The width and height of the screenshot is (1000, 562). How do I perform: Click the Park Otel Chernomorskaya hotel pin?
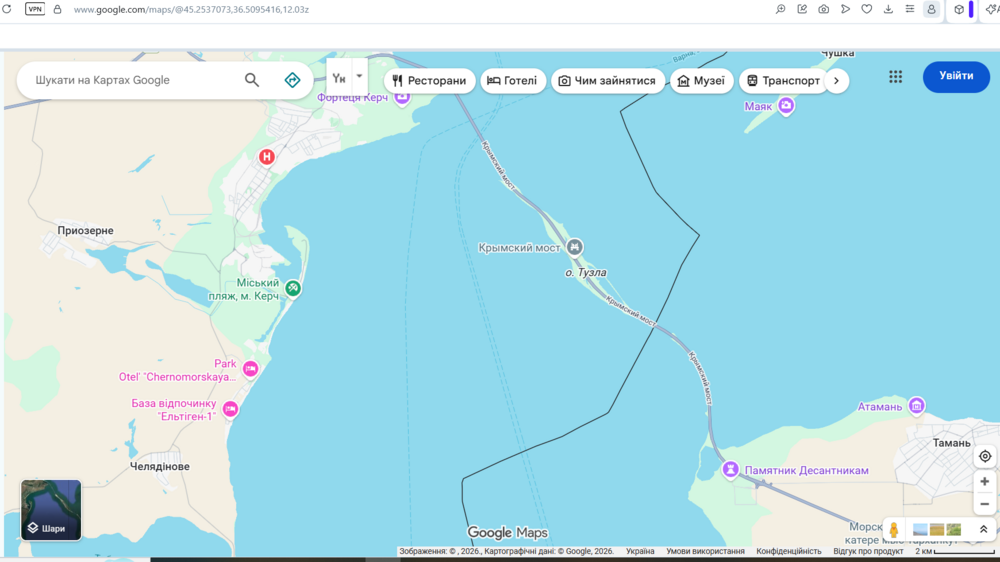point(251,369)
